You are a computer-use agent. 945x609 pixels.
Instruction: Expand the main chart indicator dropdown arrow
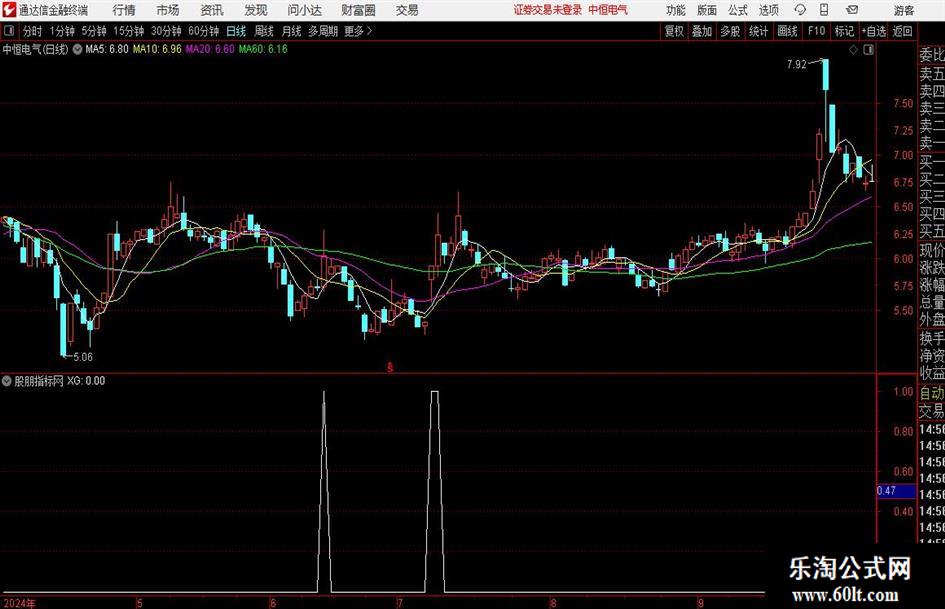[x=77, y=49]
